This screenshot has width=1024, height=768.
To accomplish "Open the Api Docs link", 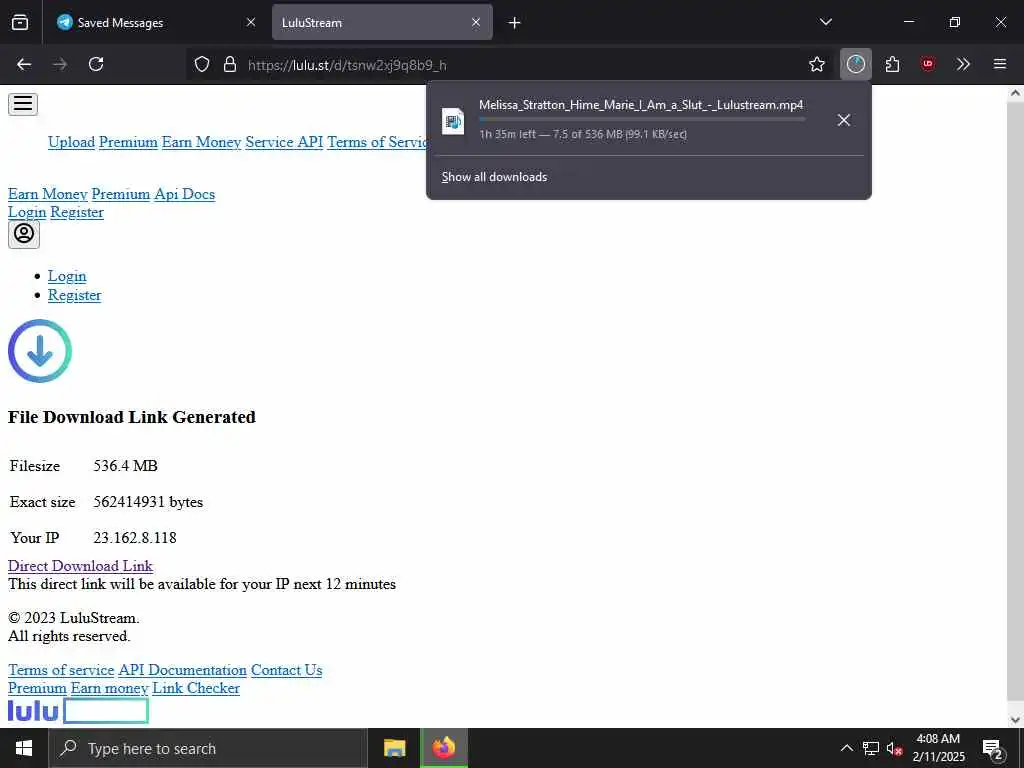I will (184, 194).
